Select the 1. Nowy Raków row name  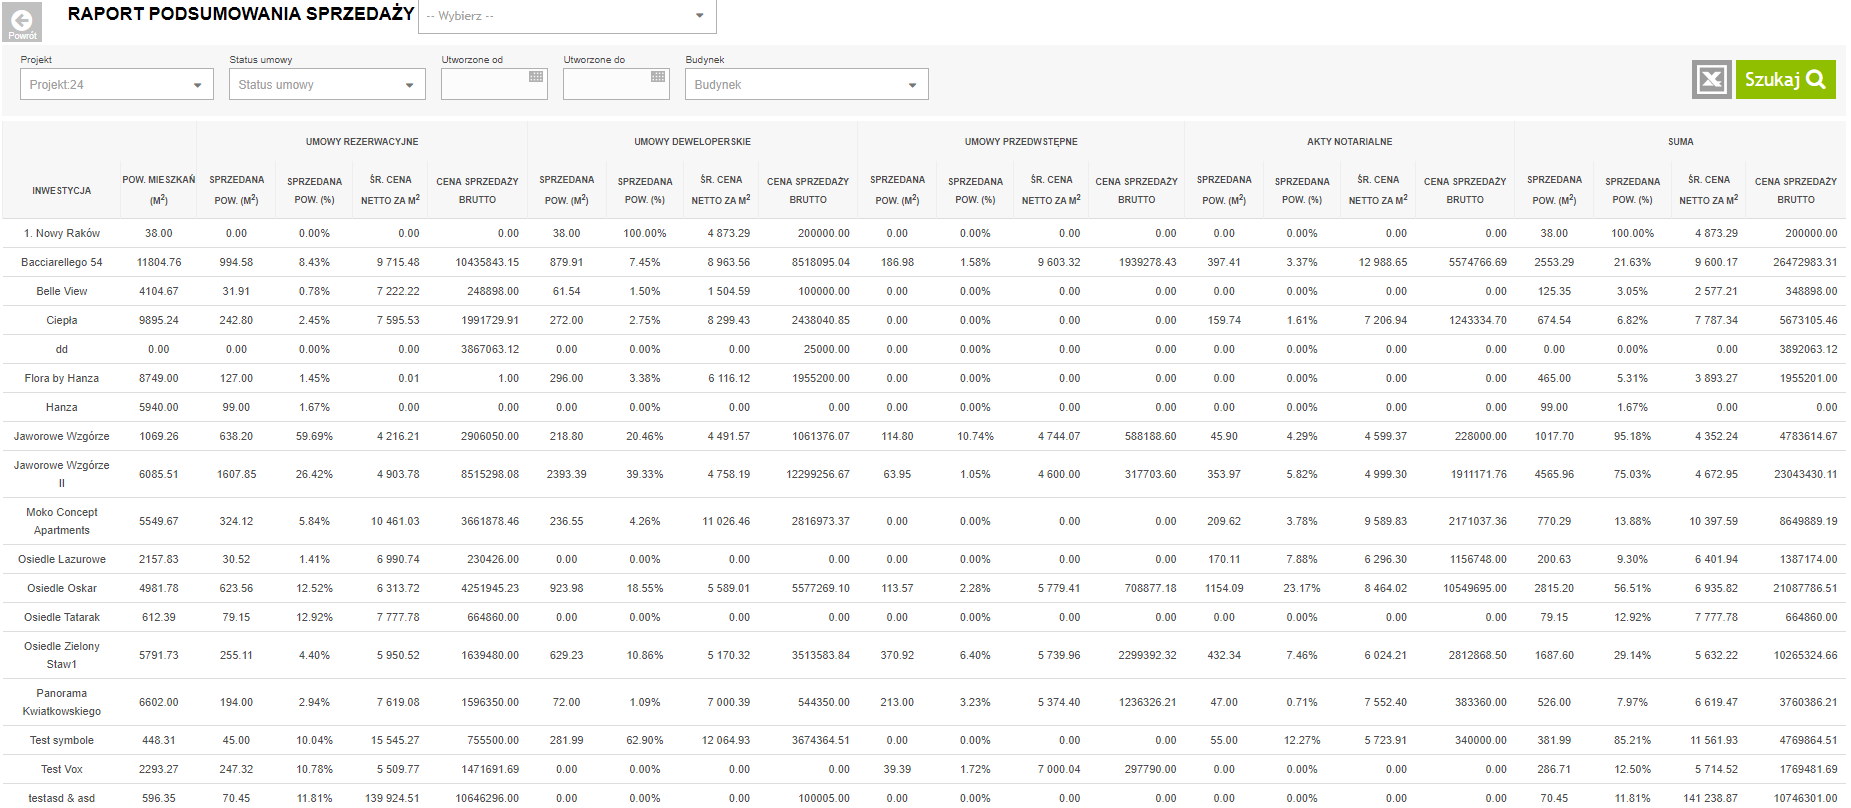[62, 233]
